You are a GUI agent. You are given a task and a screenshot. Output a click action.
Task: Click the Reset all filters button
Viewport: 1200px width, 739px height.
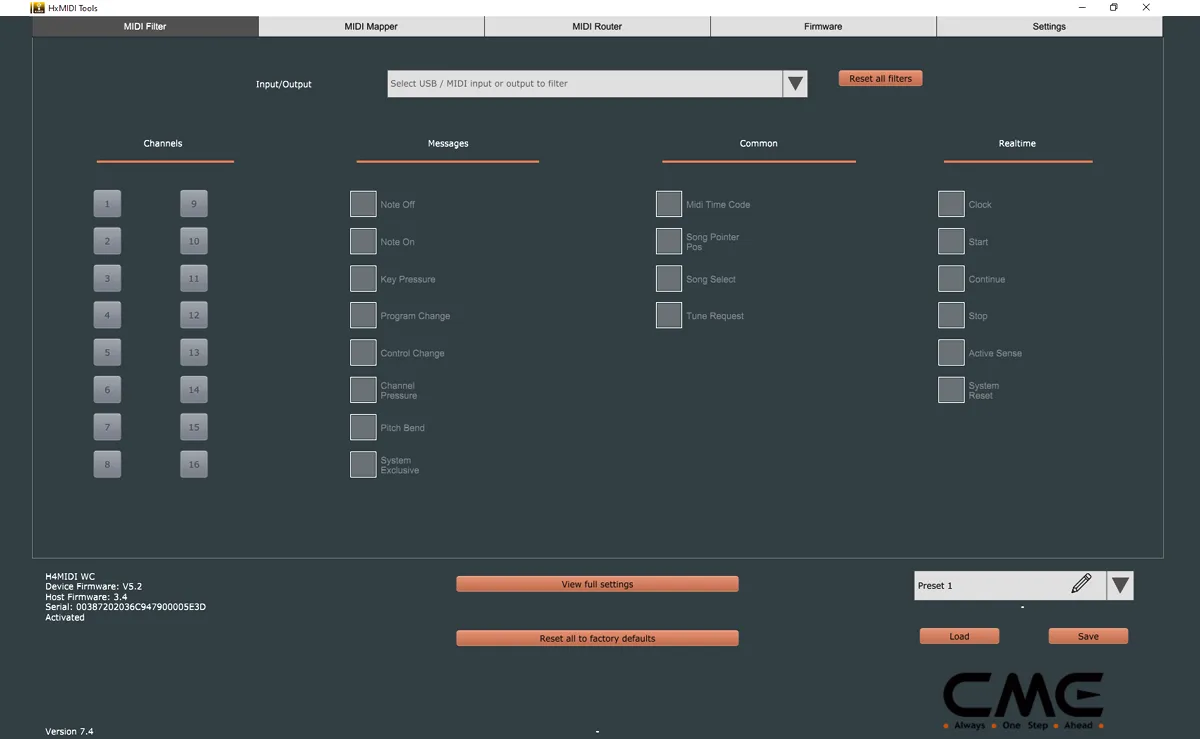[x=880, y=77]
